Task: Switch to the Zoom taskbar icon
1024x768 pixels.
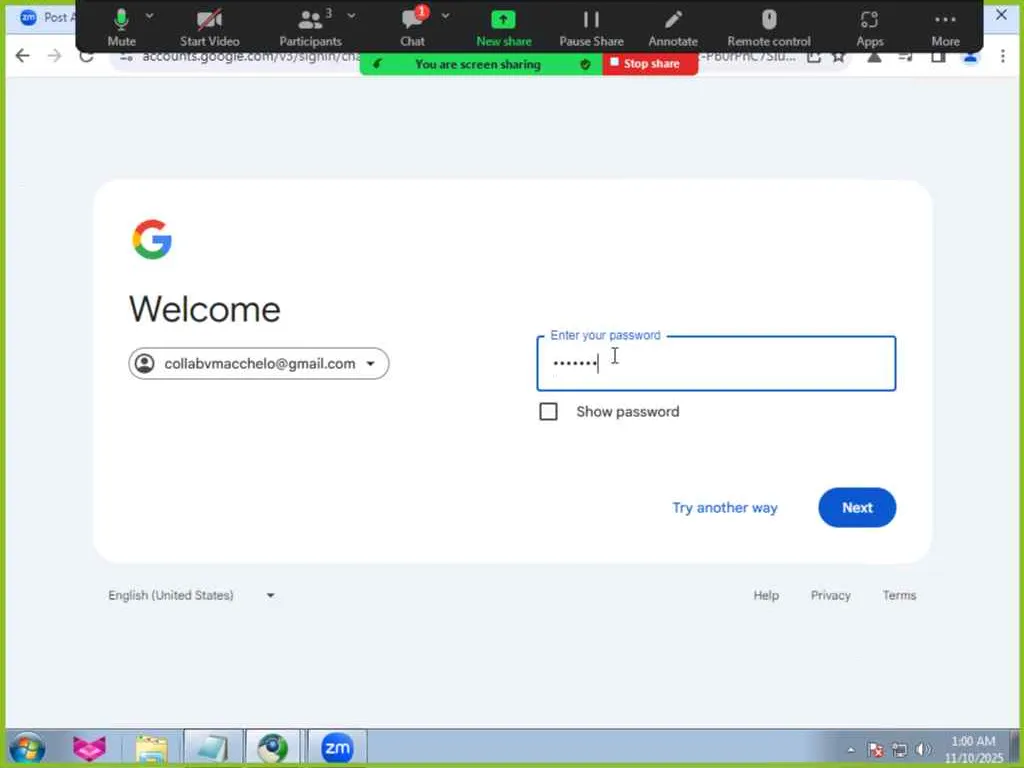Action: click(337, 748)
